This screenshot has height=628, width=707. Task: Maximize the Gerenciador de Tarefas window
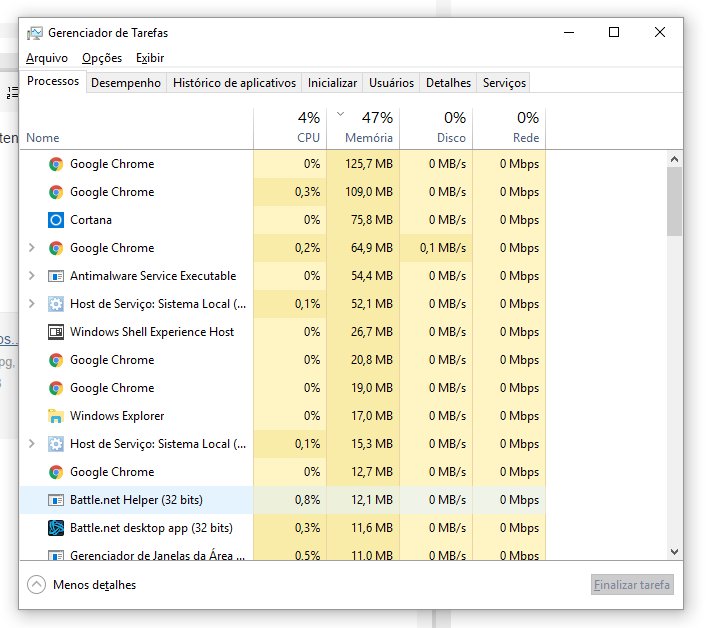614,32
